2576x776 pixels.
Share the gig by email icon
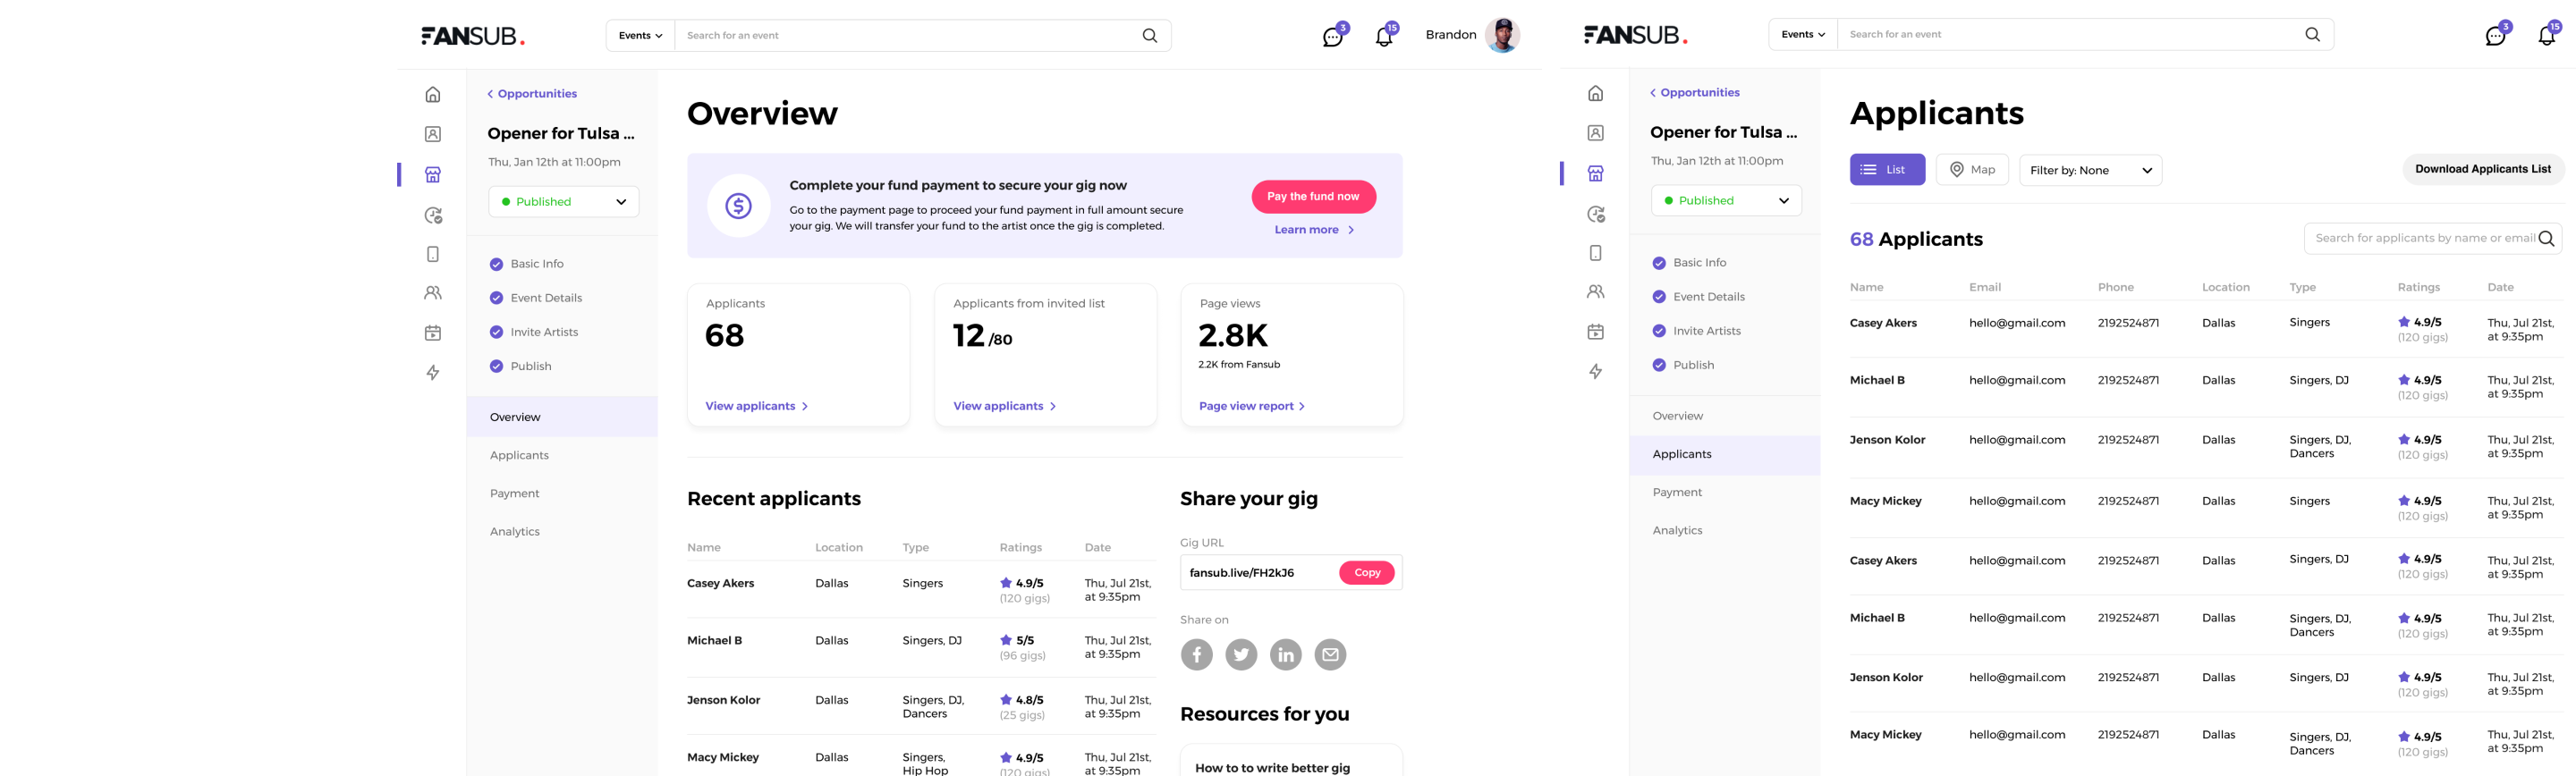[x=1330, y=655]
